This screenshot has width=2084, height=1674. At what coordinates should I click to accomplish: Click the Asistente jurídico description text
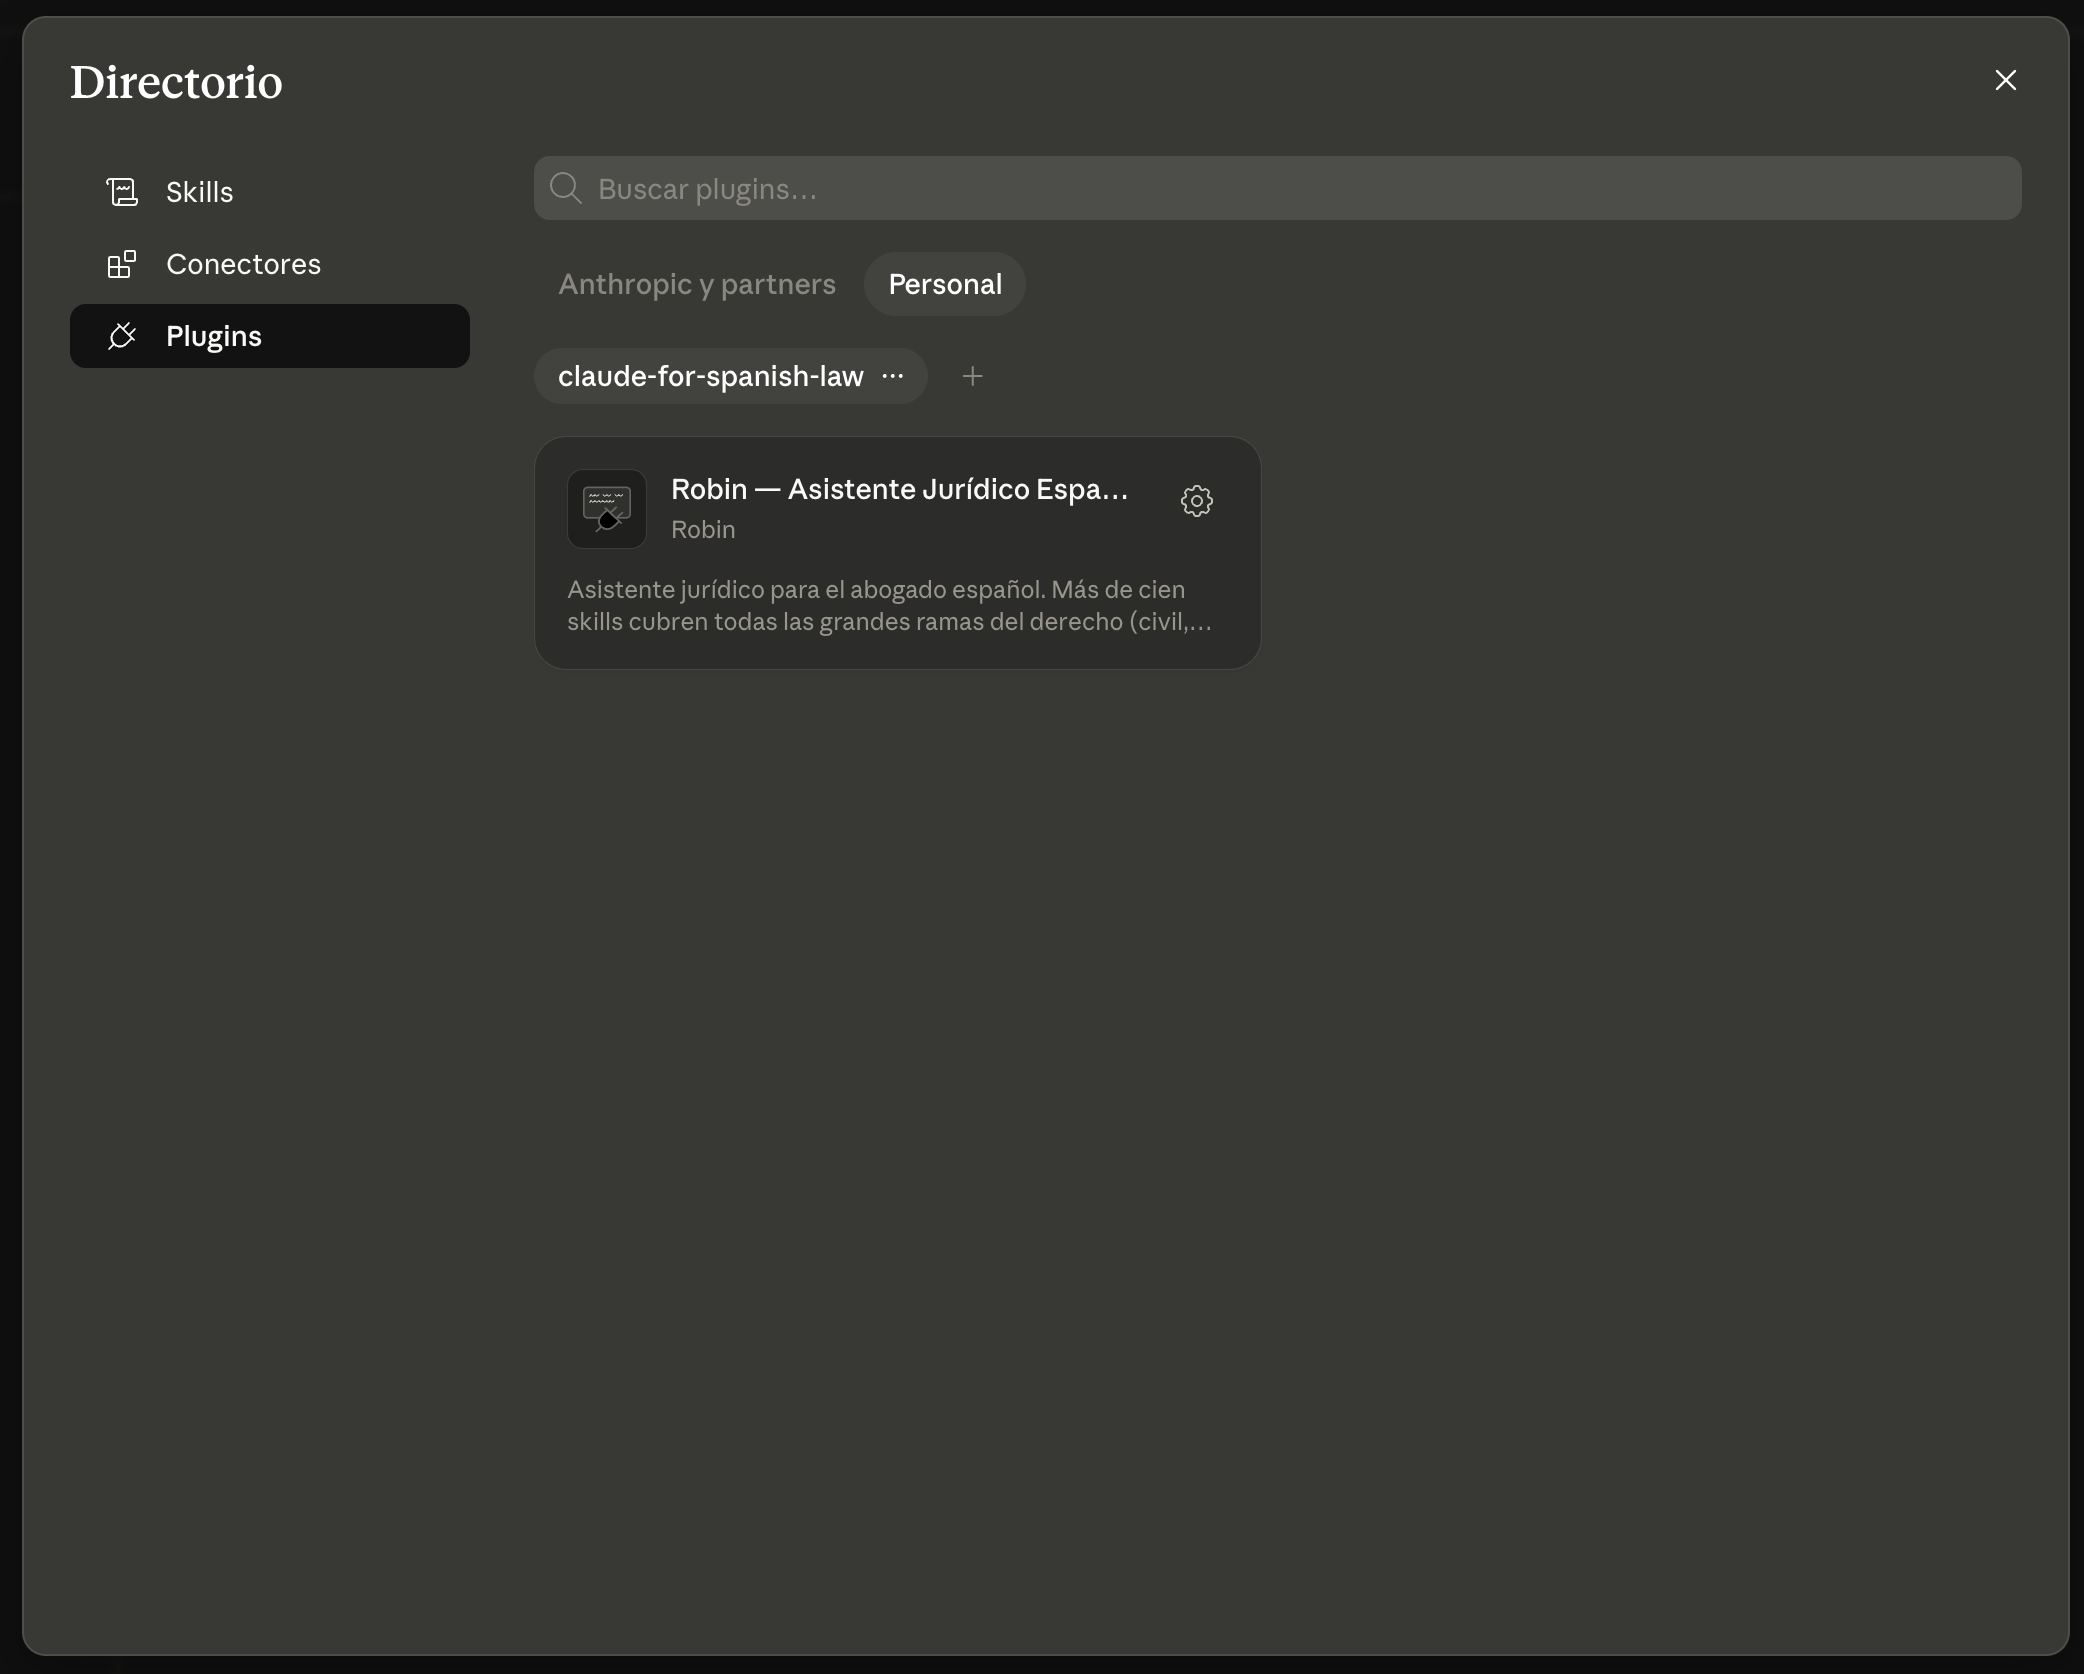890,605
